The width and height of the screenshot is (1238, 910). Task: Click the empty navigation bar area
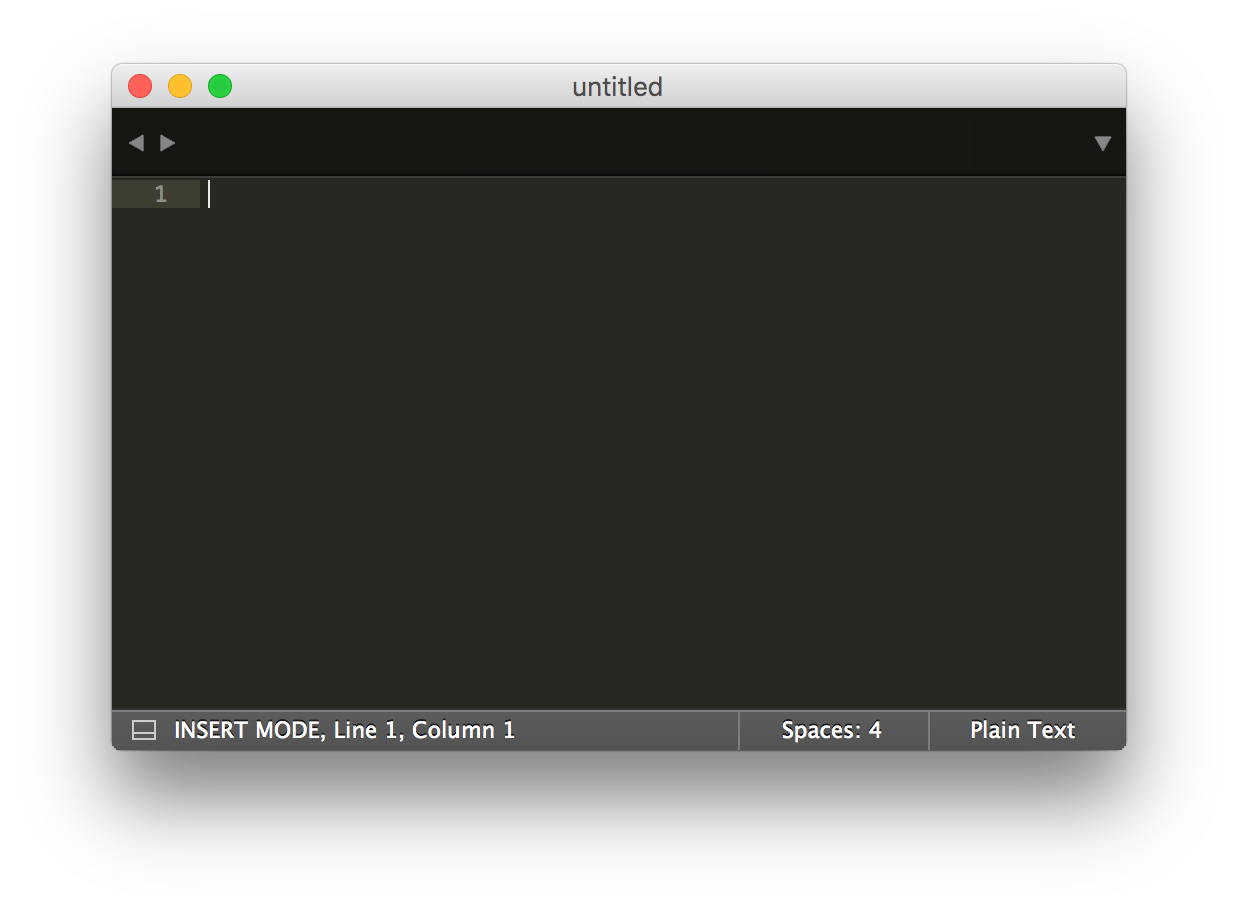coord(600,142)
